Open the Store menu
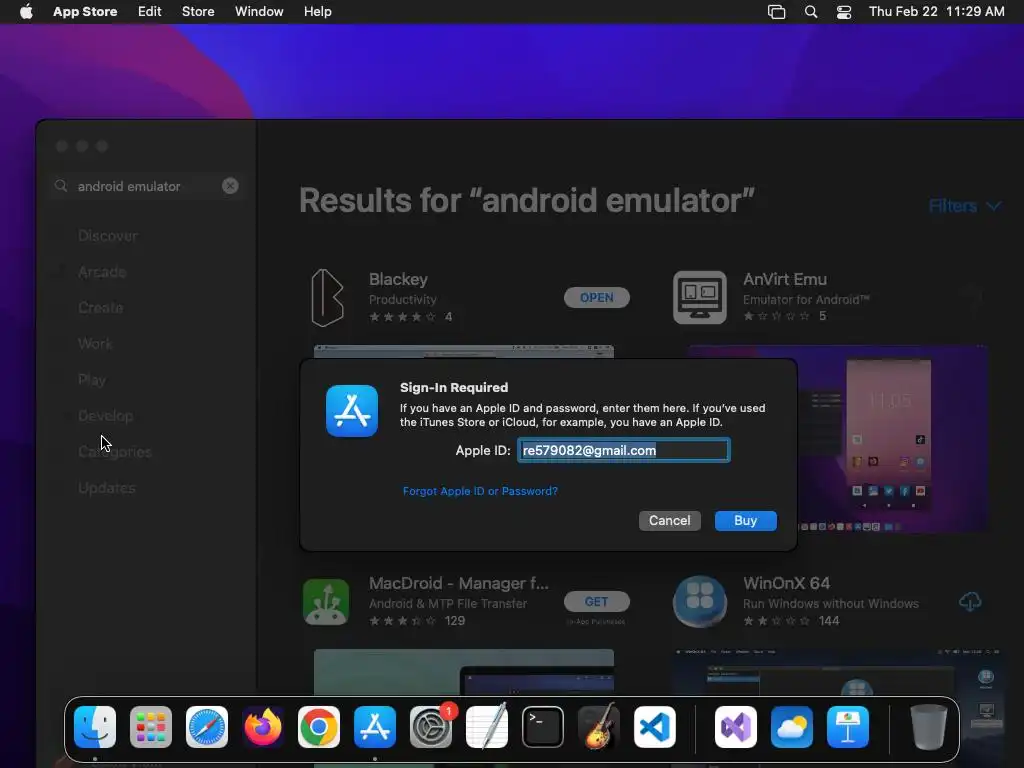 click(198, 12)
